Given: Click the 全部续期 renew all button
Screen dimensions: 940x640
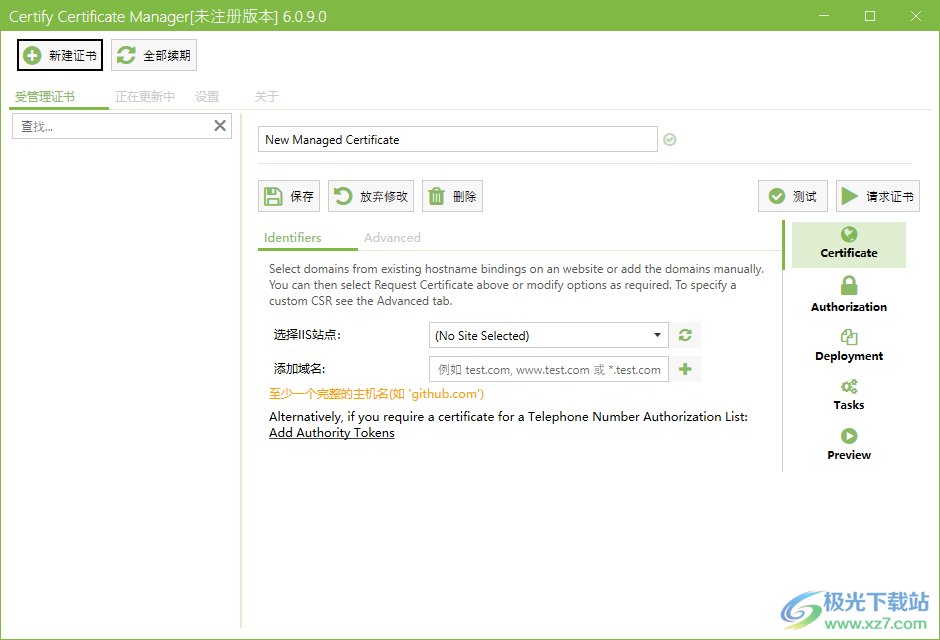Looking at the screenshot, I should click(154, 55).
